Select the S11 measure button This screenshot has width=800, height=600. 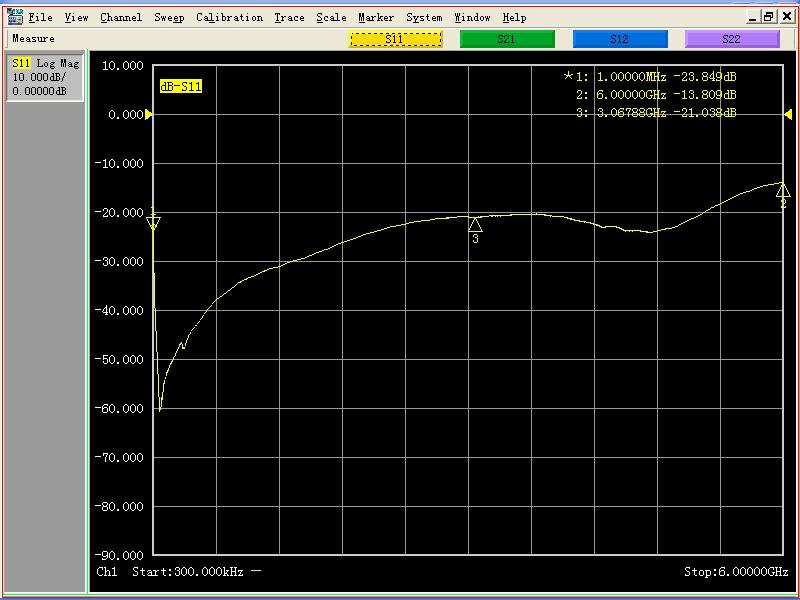[395, 39]
